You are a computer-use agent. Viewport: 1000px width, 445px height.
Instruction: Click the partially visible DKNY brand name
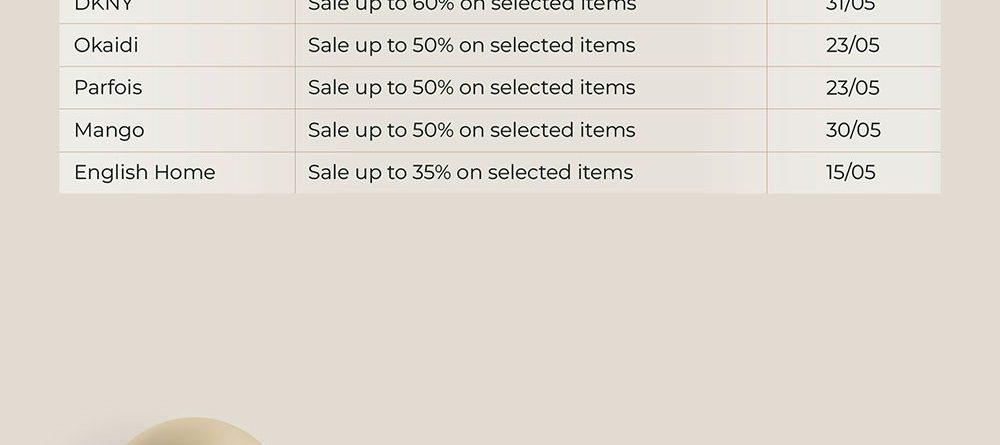point(103,5)
